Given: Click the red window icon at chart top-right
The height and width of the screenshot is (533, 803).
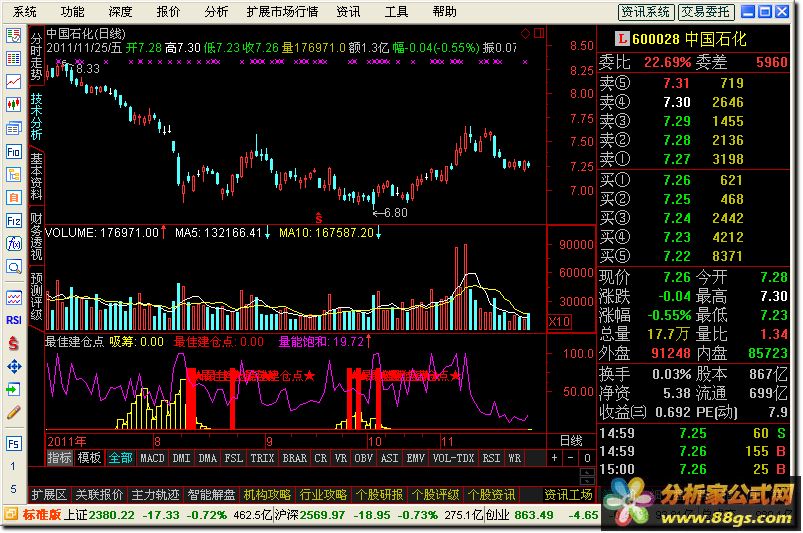Looking at the screenshot, I should [x=539, y=33].
